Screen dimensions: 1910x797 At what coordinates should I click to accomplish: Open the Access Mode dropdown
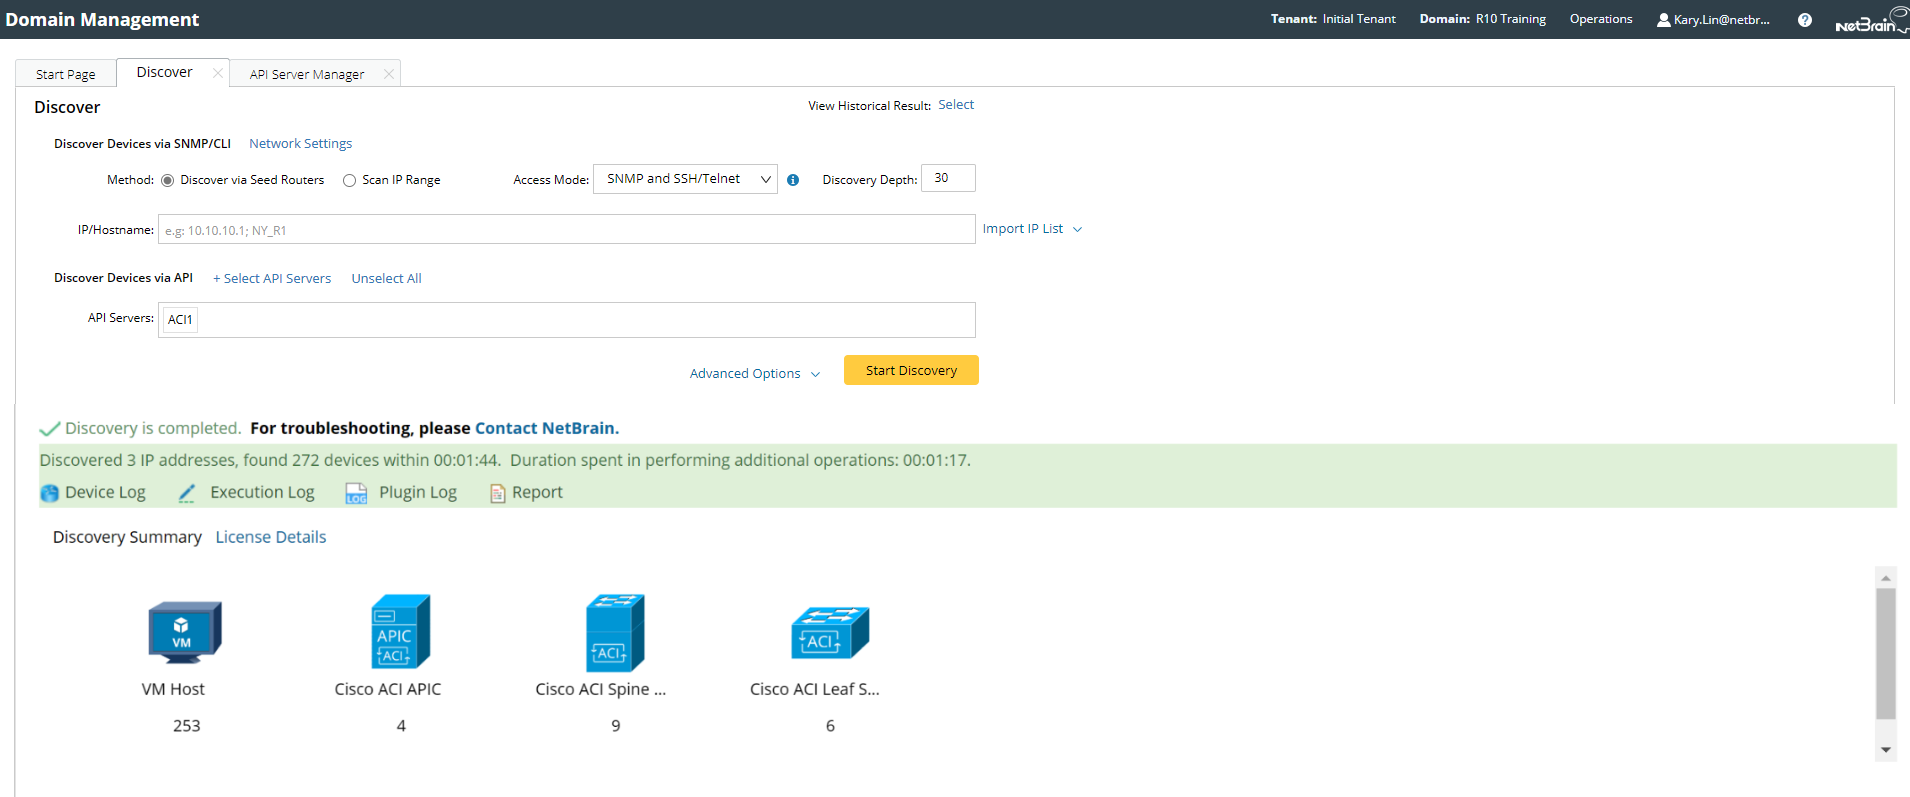tap(685, 179)
